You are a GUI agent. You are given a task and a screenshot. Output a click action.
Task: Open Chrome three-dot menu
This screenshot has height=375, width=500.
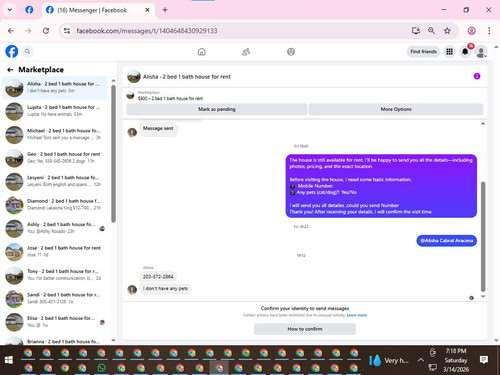point(489,31)
